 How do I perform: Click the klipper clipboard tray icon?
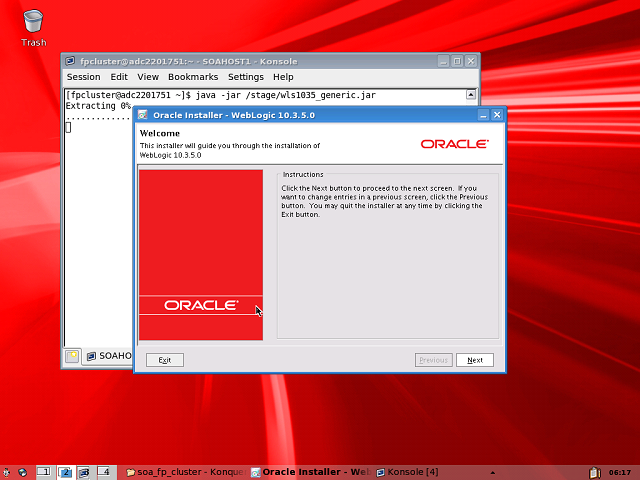(x=595, y=472)
